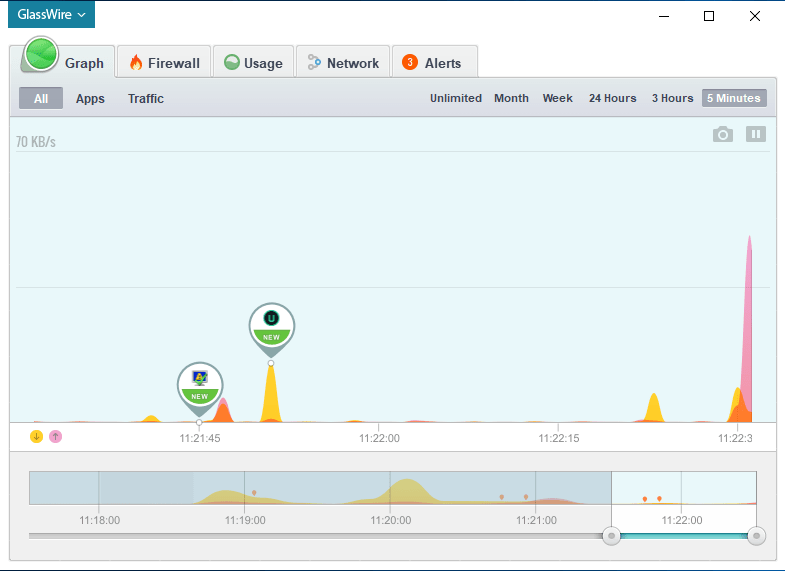Maximize the GlassWire window
785x571 pixels.
point(709,16)
